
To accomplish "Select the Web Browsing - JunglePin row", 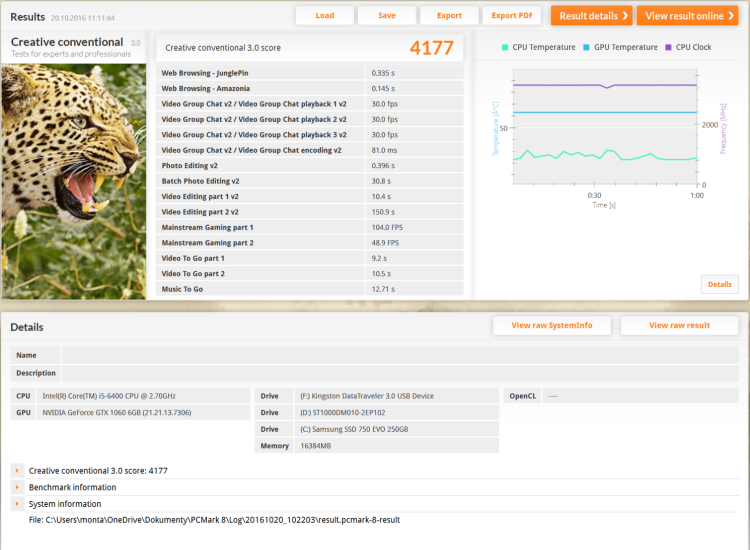I will 309,73.
